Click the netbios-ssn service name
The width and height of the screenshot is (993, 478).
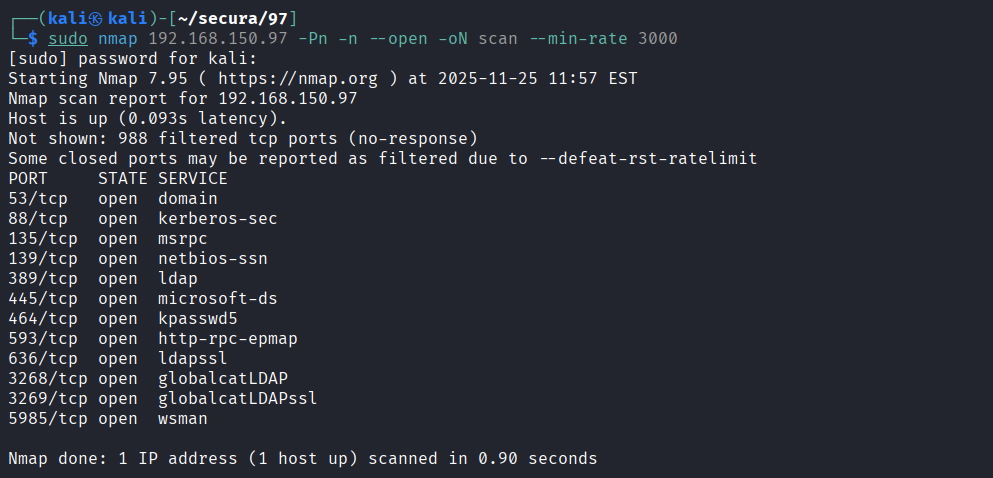212,258
